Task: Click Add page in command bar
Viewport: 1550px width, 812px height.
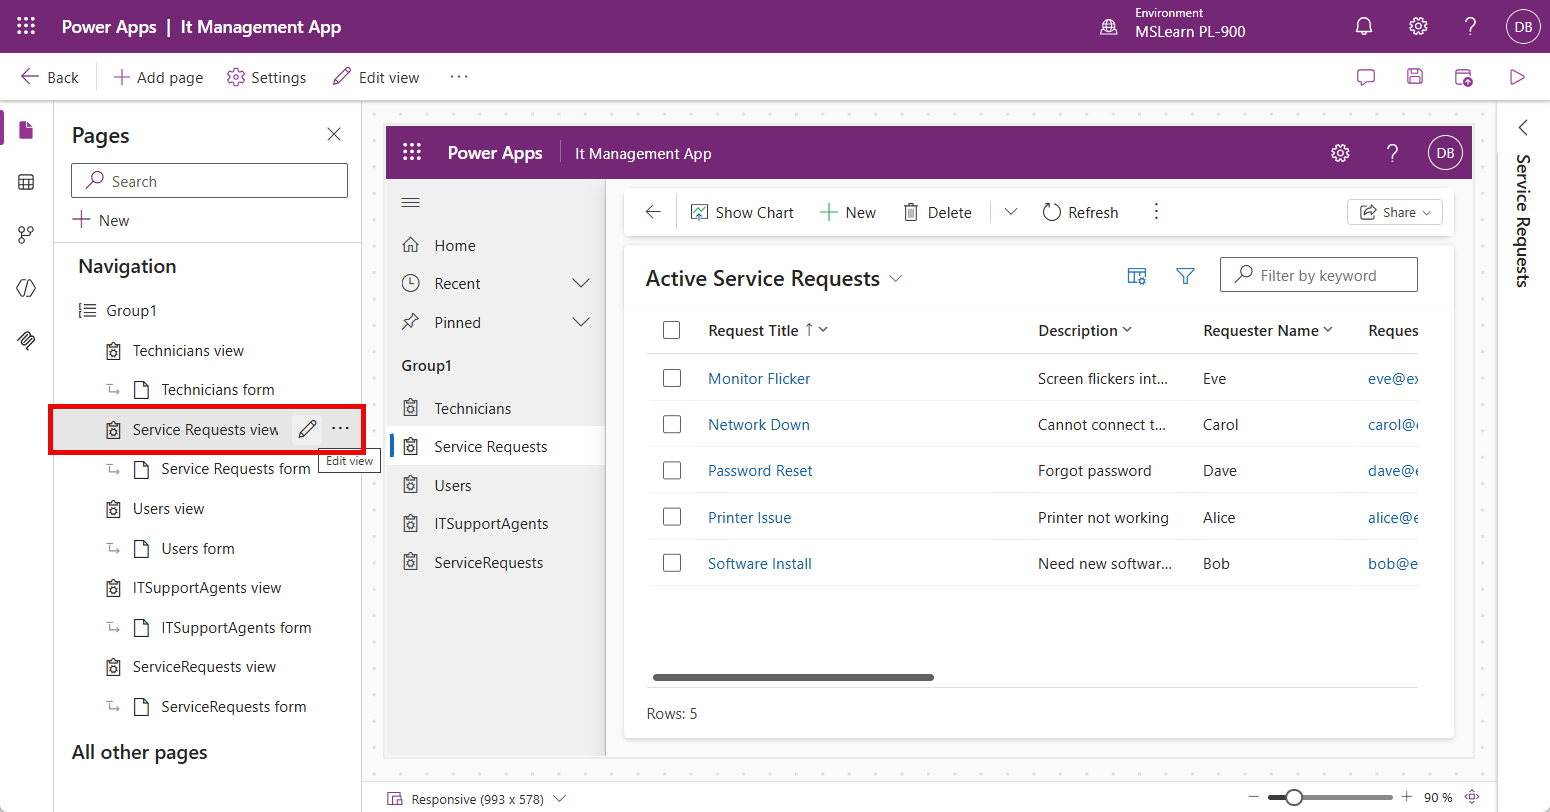Action: (158, 77)
